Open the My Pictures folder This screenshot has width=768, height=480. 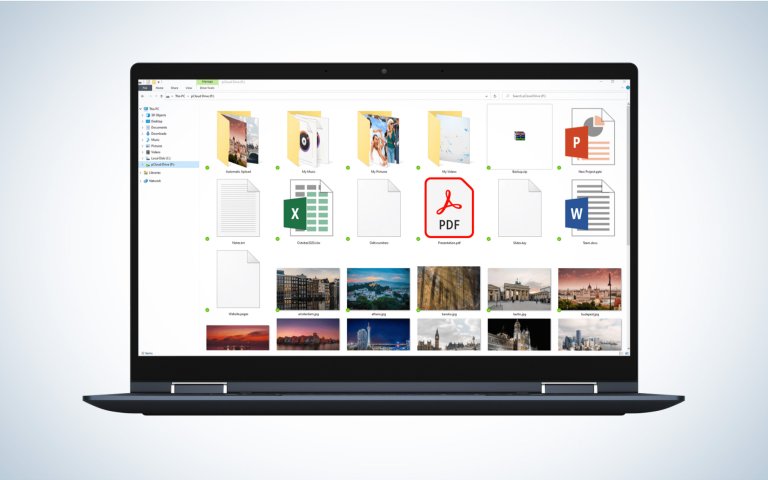point(379,137)
